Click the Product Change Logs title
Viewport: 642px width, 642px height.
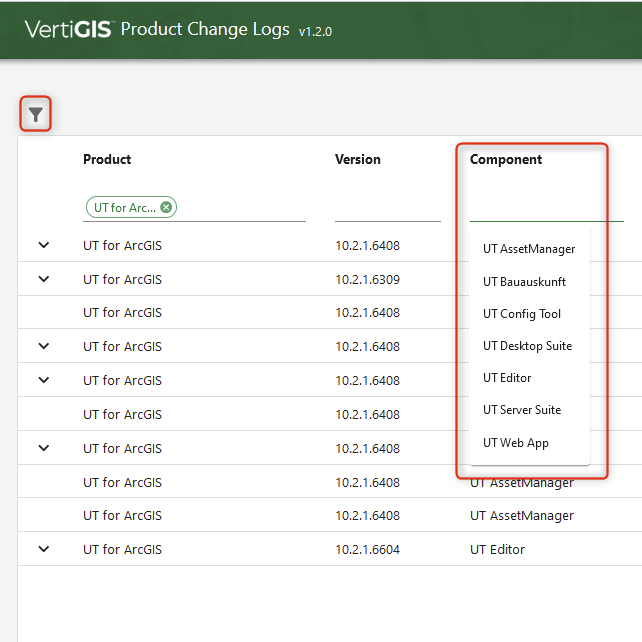[x=205, y=29]
